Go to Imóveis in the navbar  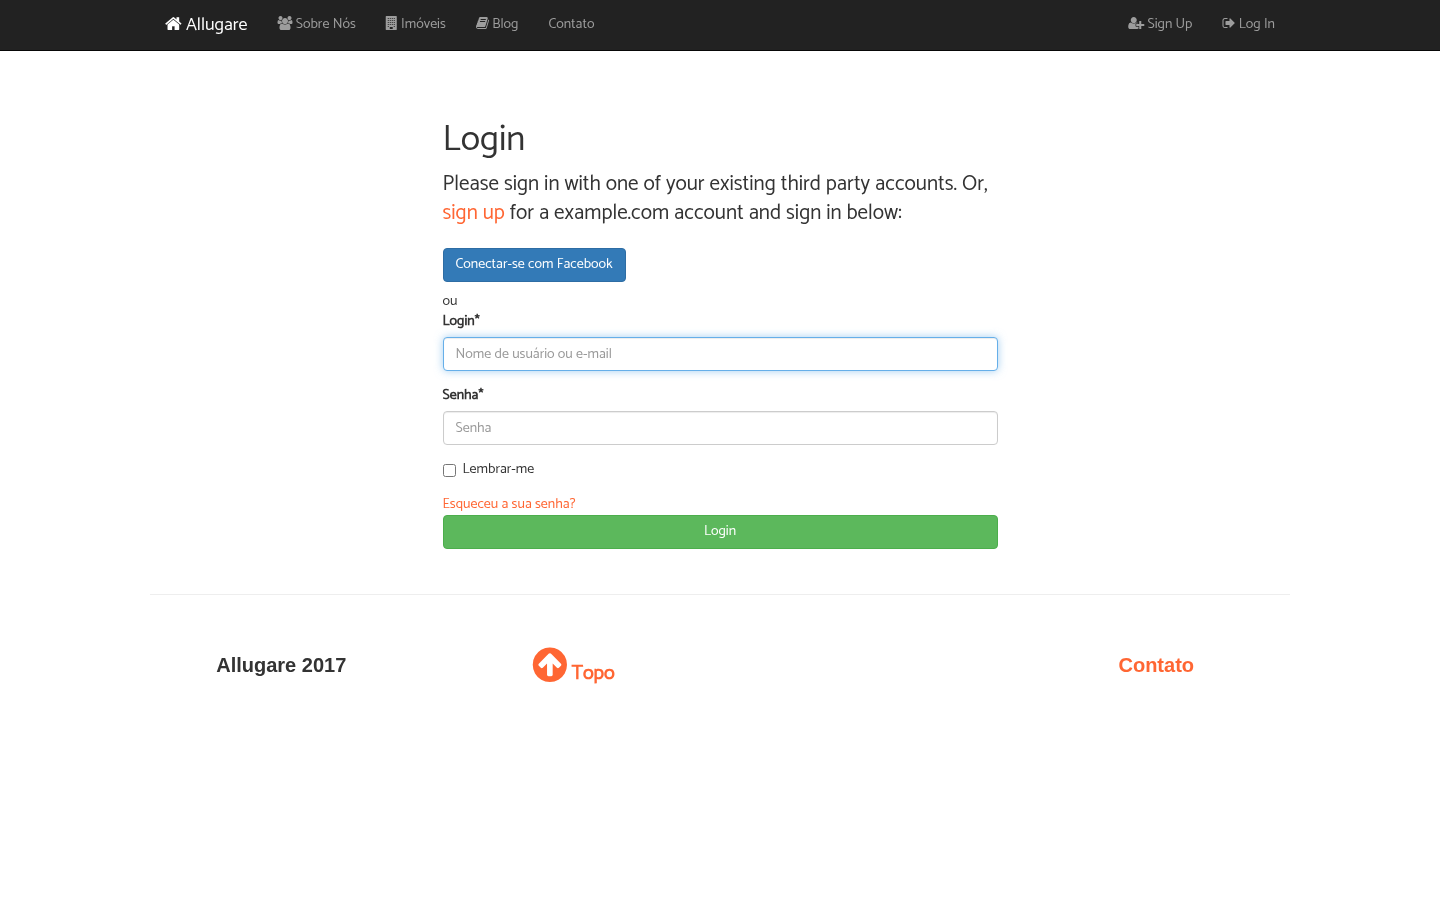pyautogui.click(x=415, y=23)
